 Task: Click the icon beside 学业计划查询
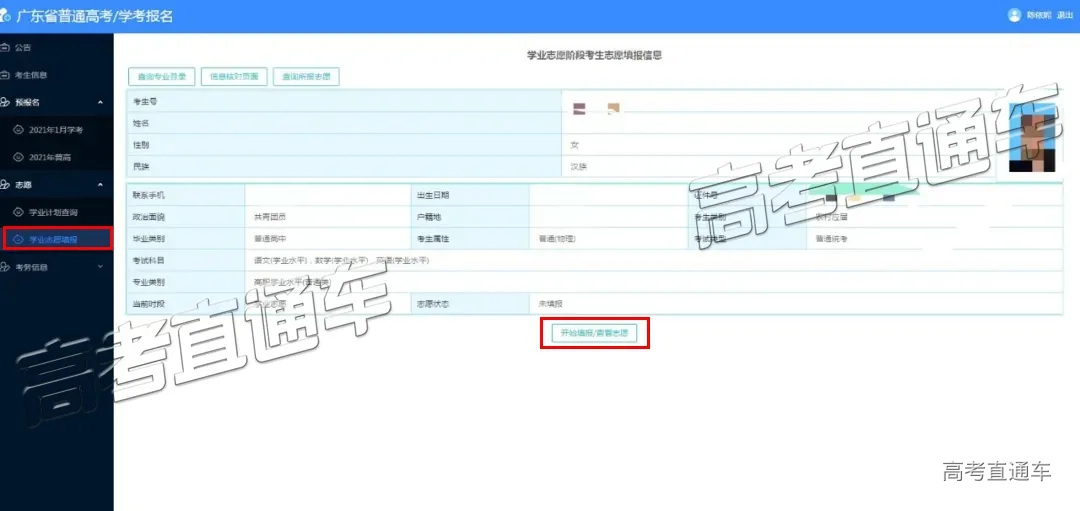coord(18,212)
